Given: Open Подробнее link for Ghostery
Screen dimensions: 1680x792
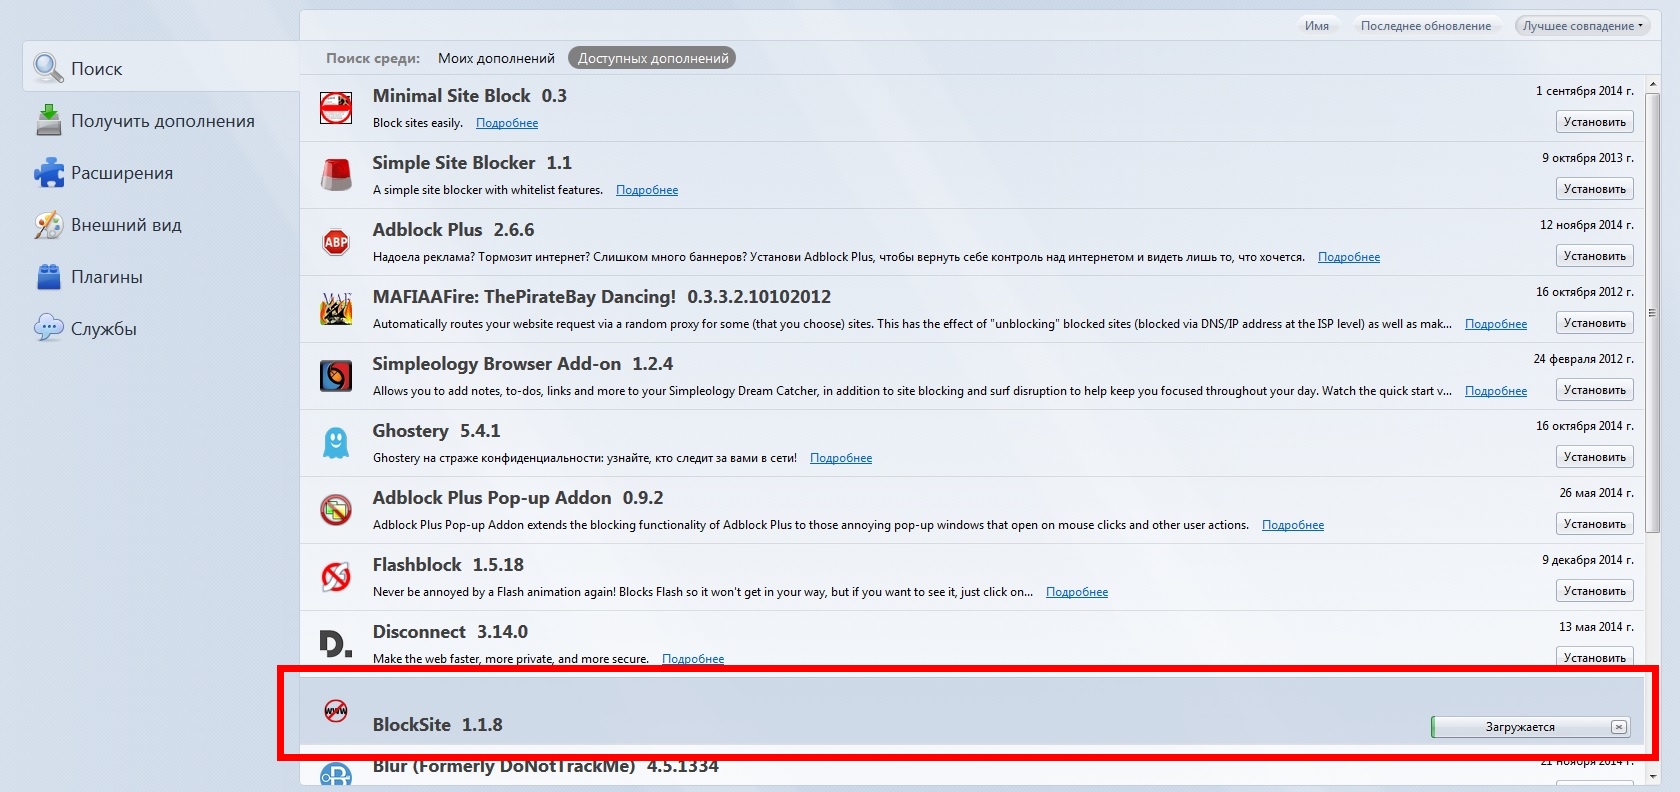Looking at the screenshot, I should (841, 458).
